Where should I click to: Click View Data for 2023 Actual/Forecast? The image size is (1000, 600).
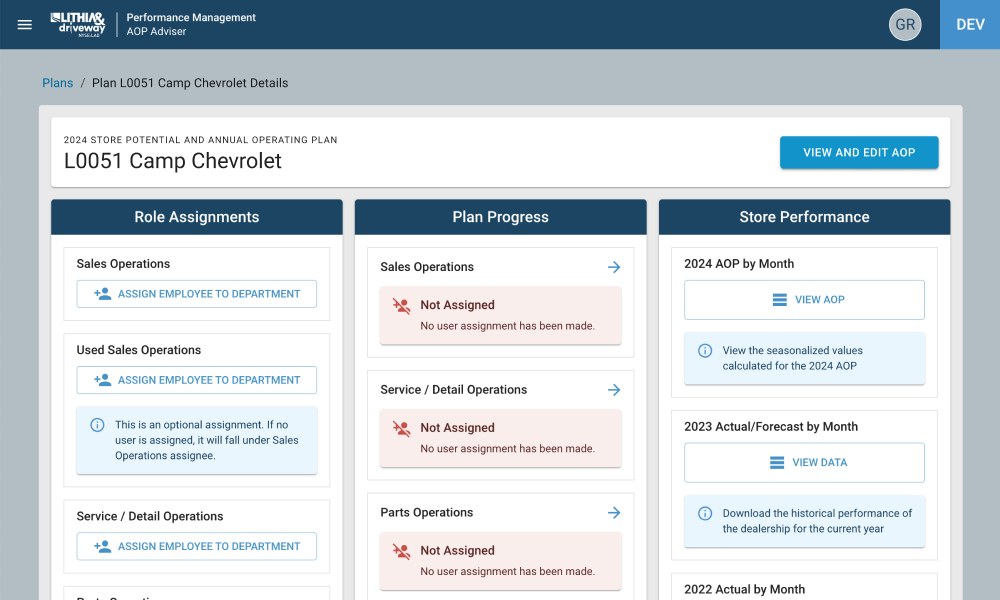click(x=804, y=463)
